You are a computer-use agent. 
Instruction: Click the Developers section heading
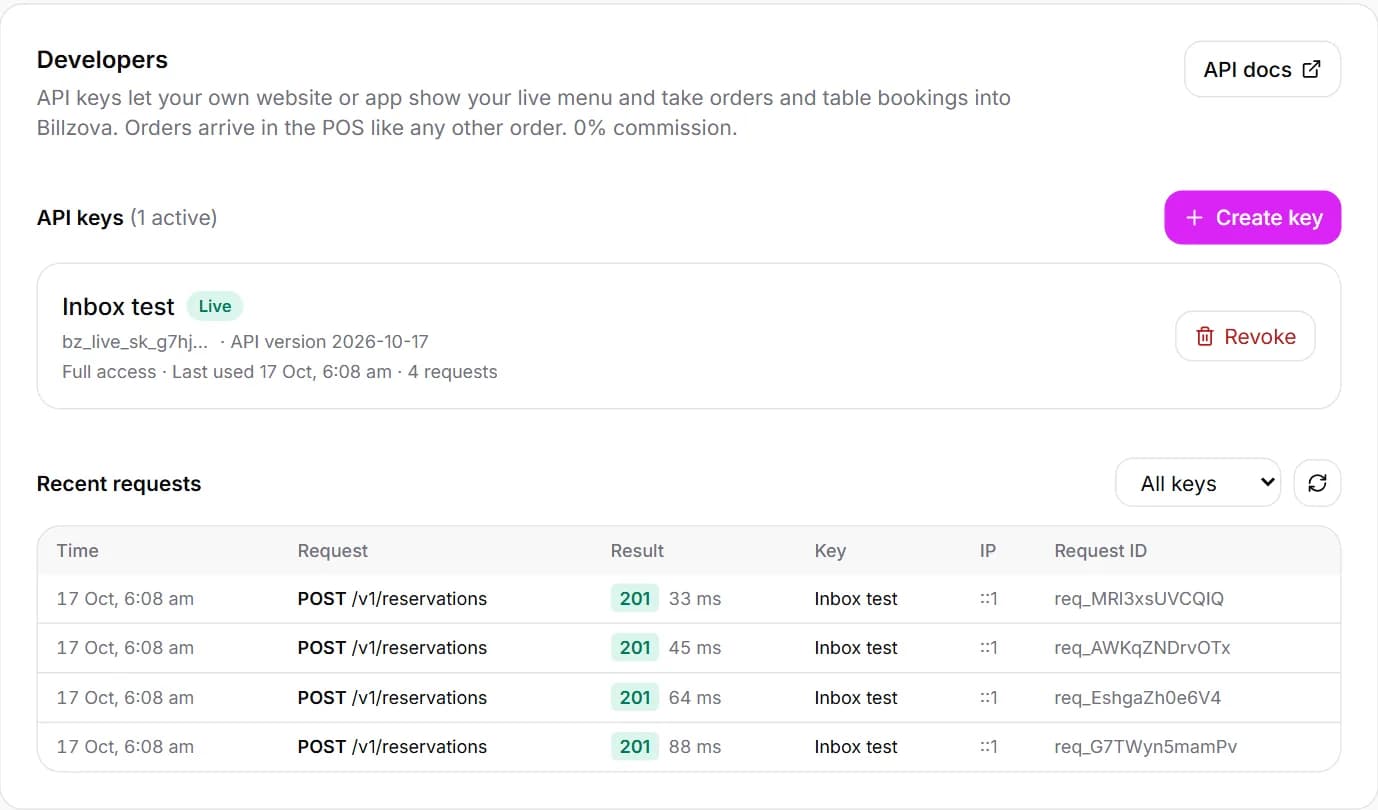tap(102, 60)
